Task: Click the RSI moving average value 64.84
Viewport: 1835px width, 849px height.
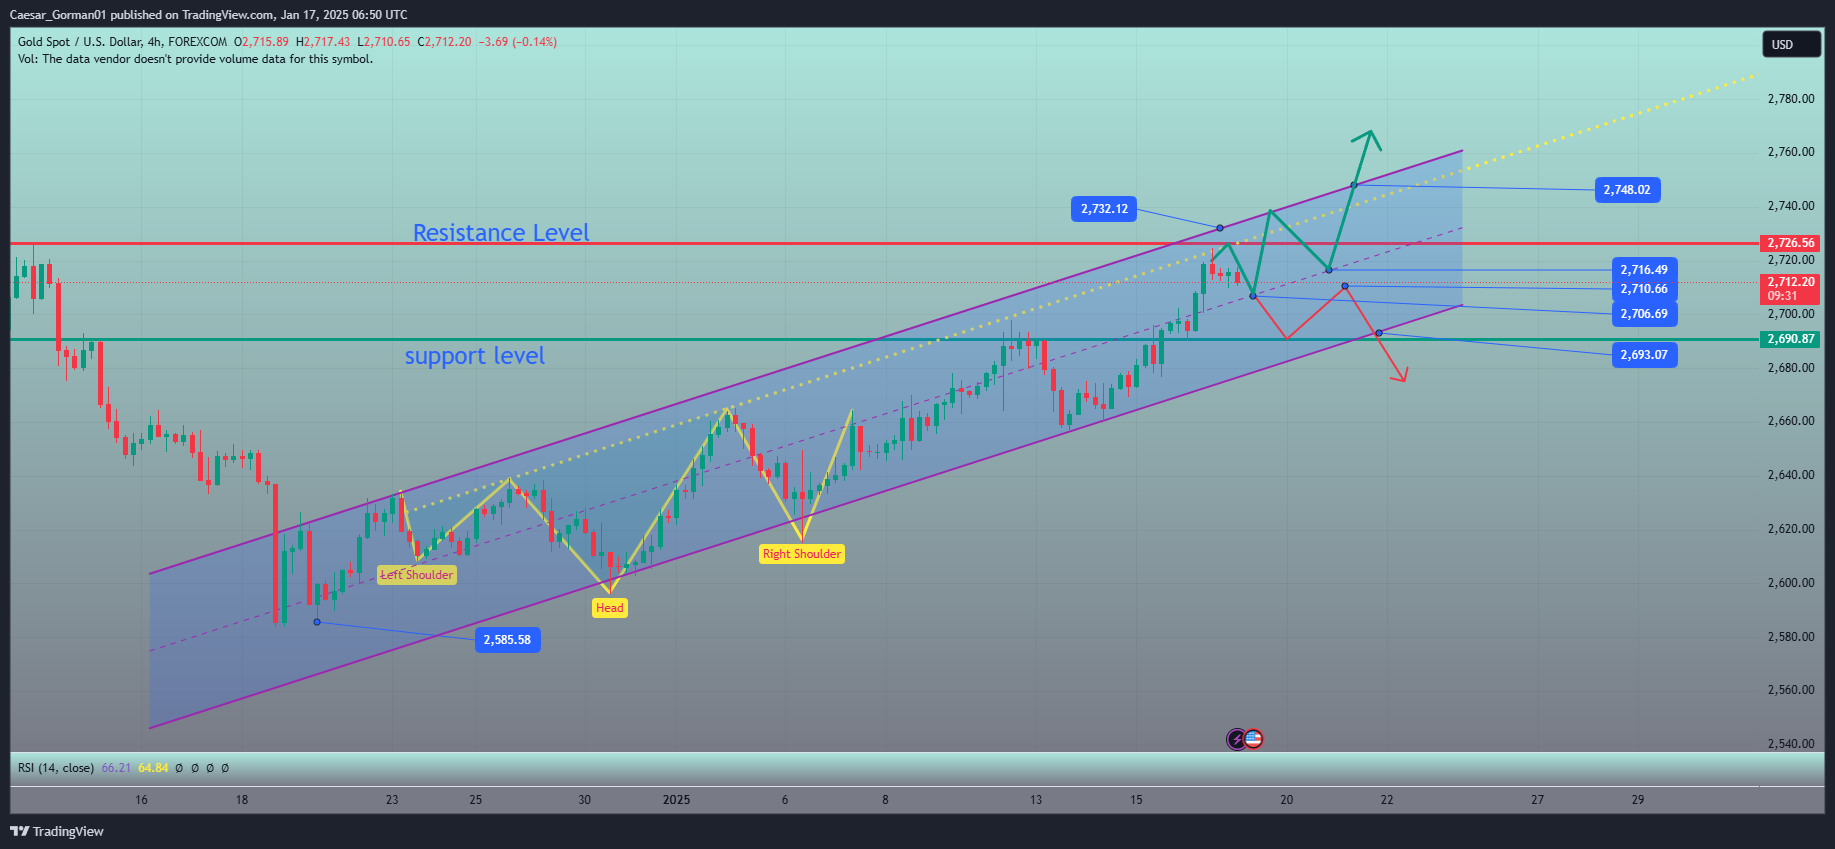Action: 153,768
